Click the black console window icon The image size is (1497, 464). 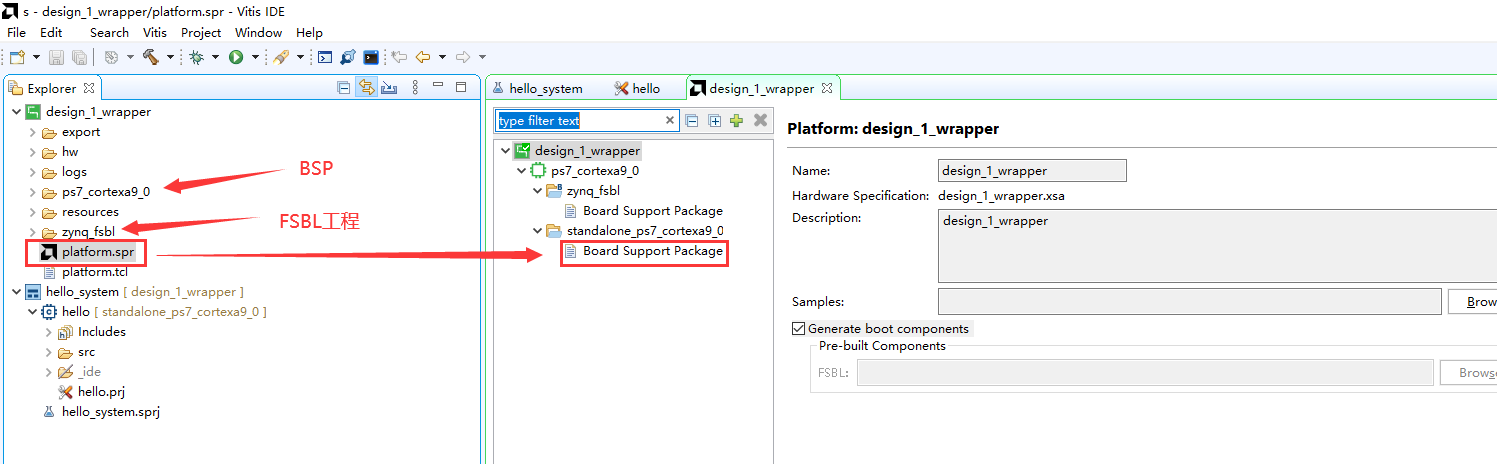[371, 57]
